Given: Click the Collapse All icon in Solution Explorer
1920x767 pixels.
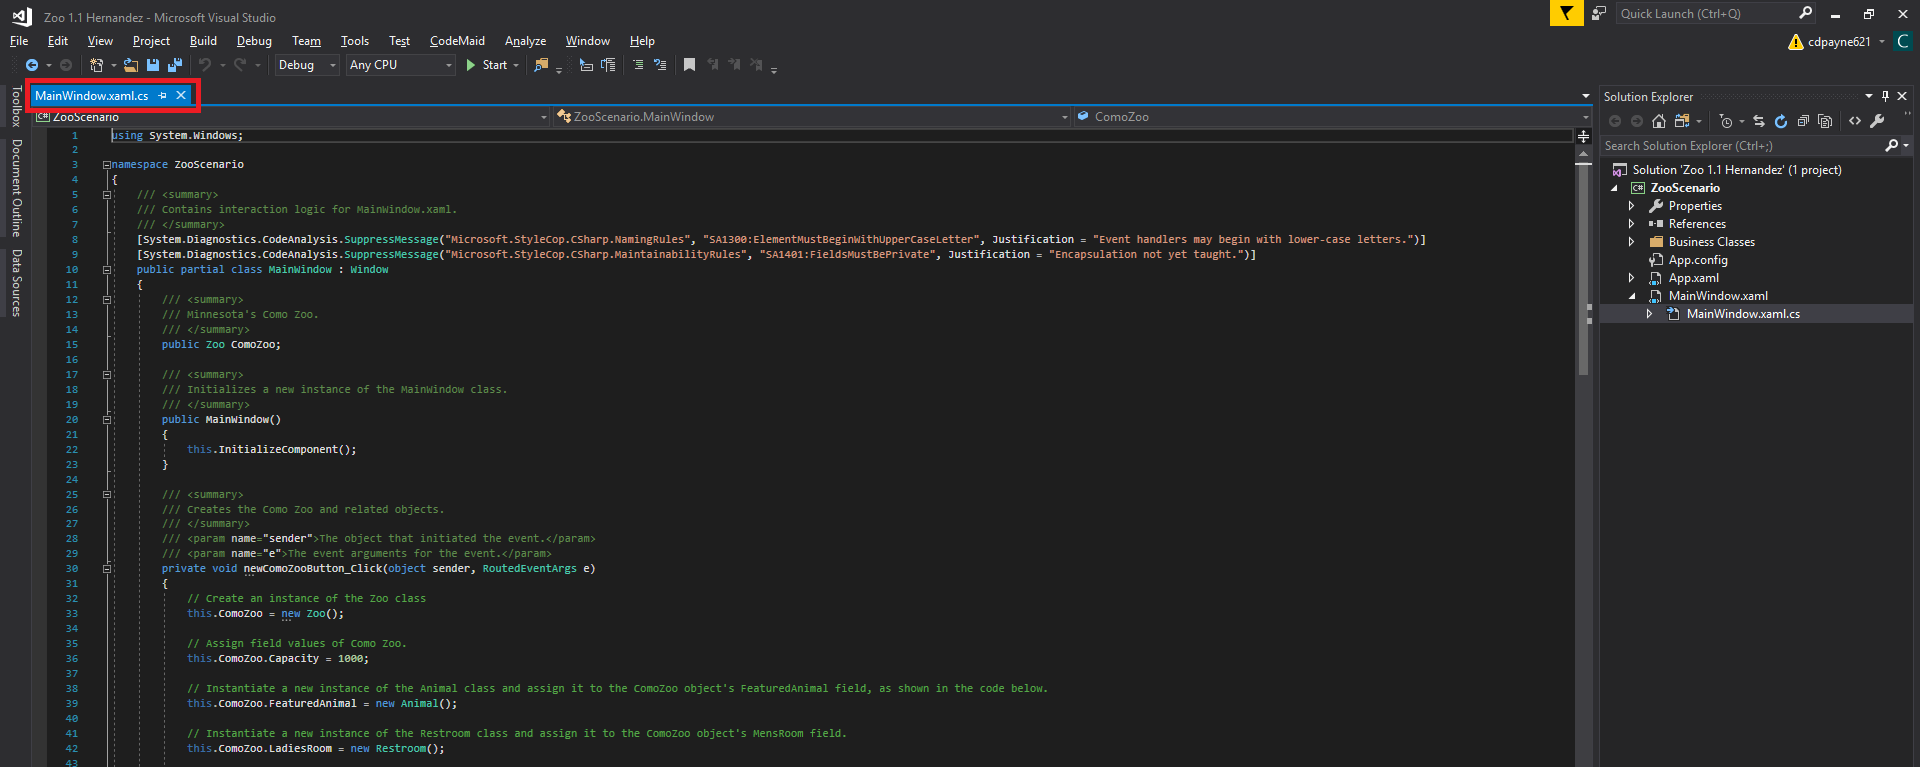Looking at the screenshot, I should coord(1803,121).
